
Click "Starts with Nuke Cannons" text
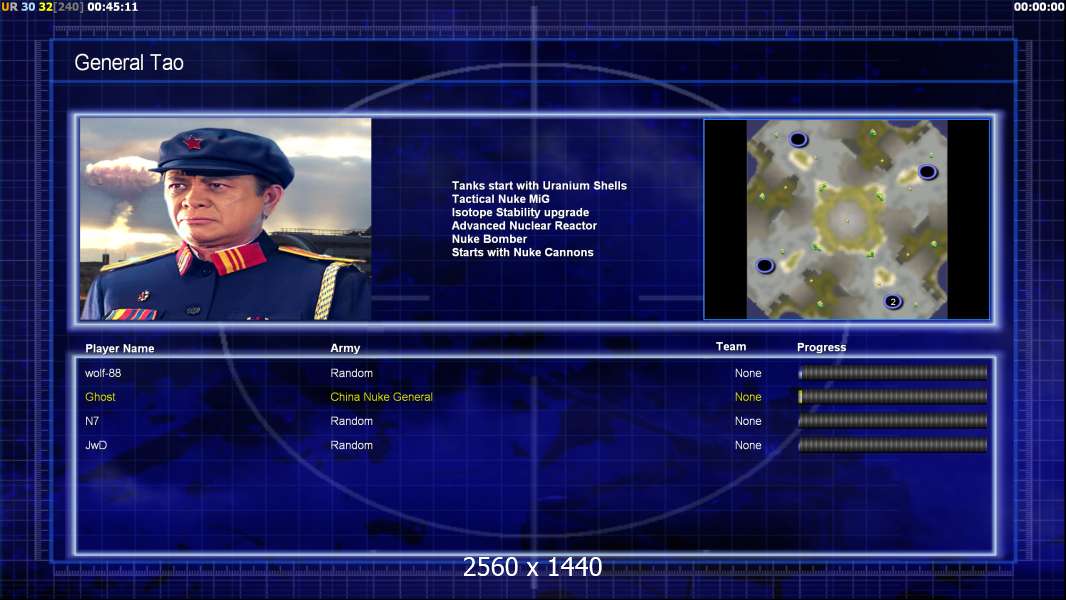click(522, 252)
